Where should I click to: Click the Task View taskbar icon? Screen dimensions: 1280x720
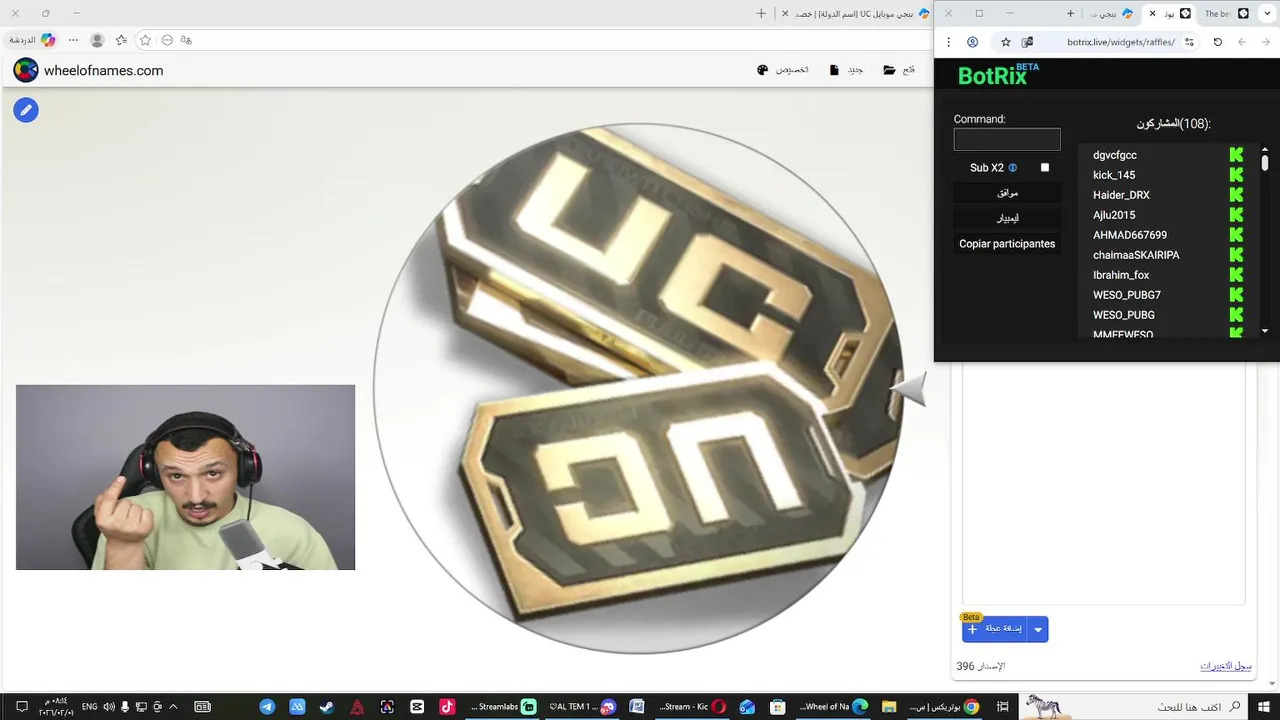[1002, 706]
